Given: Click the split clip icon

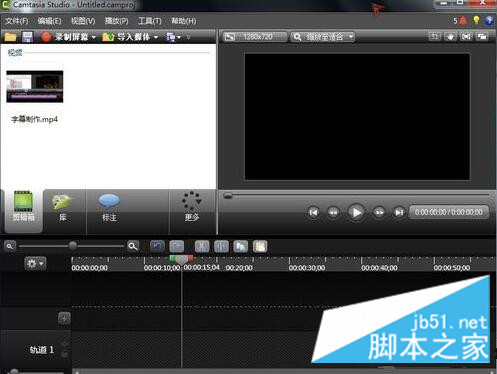Looking at the screenshot, I should pyautogui.click(x=221, y=246).
